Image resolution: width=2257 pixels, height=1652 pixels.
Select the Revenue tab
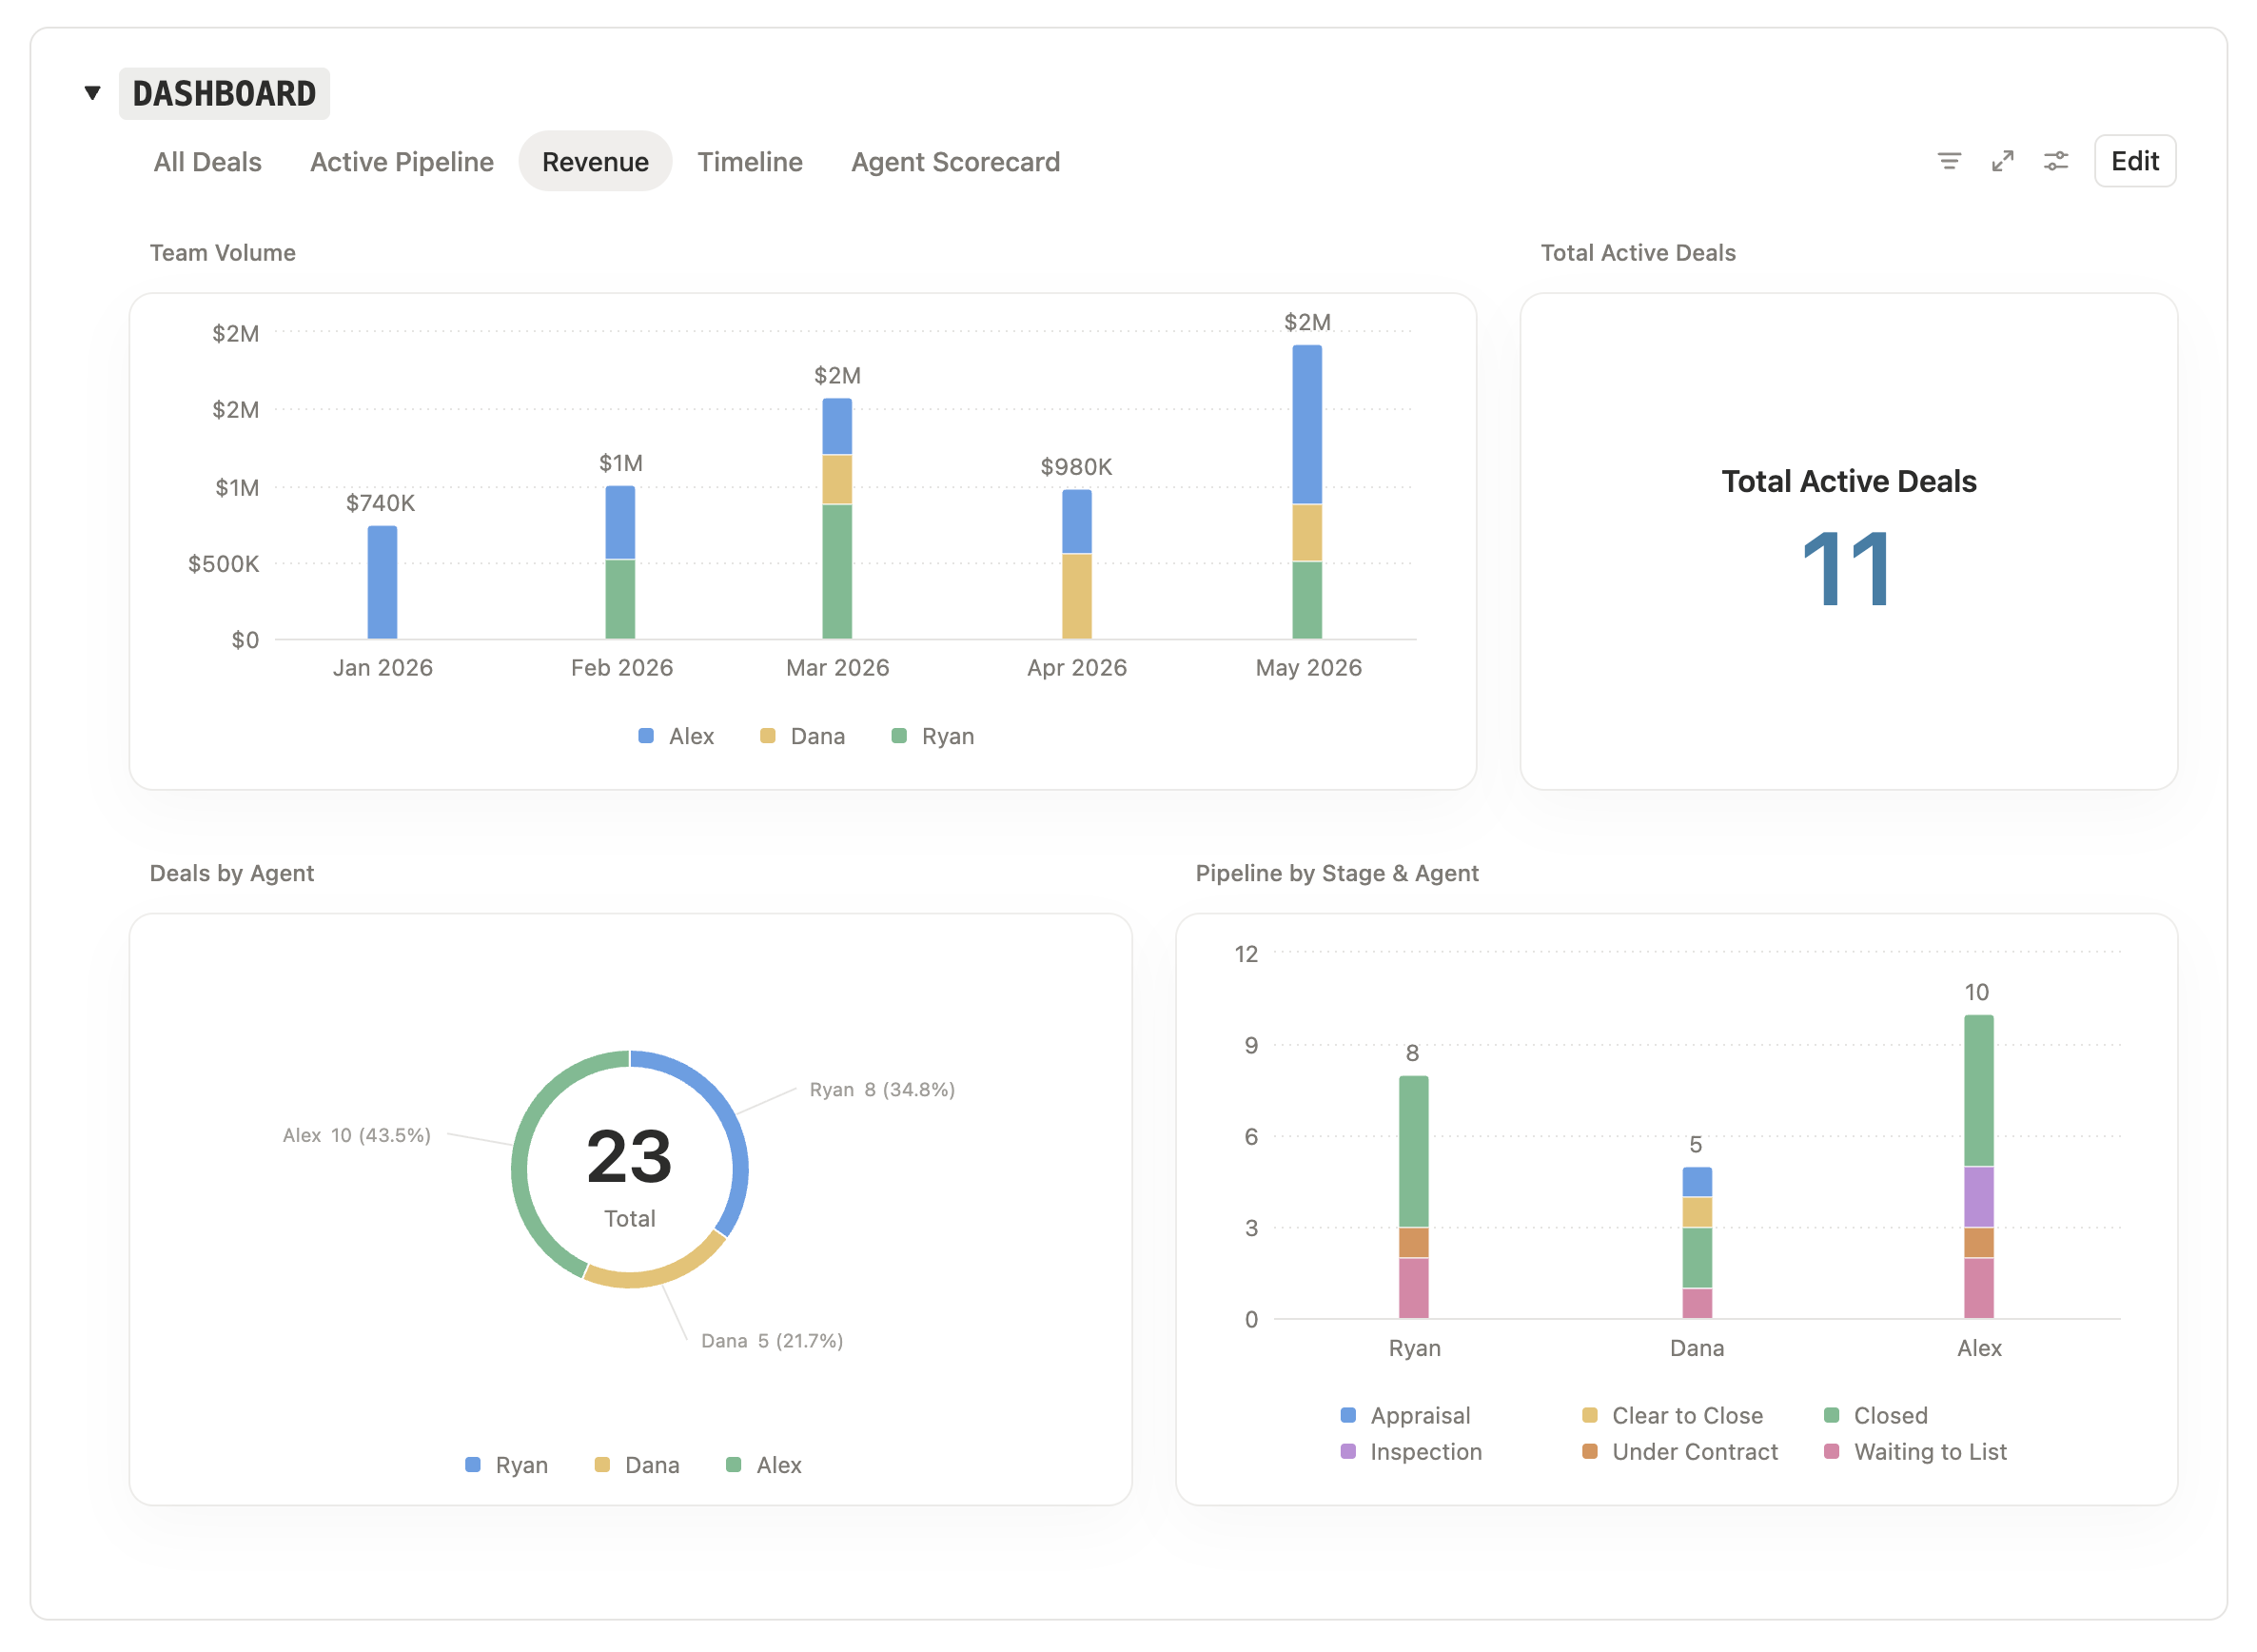click(x=595, y=161)
